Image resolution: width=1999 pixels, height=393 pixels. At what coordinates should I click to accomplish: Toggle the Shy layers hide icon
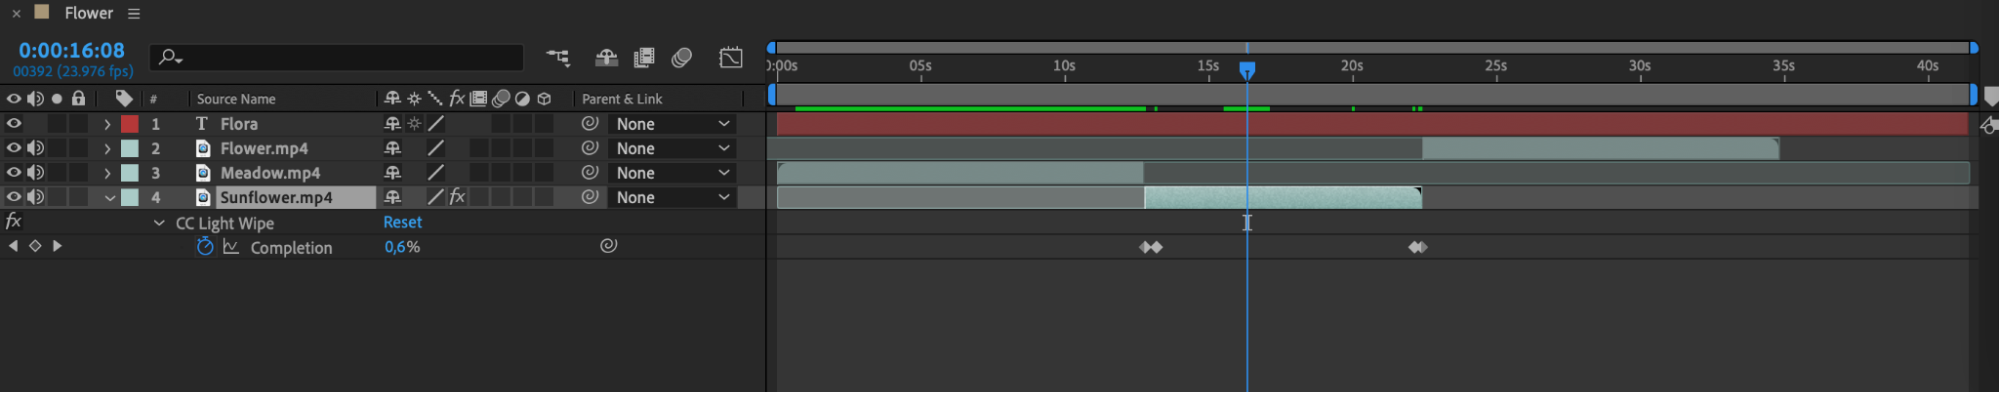(606, 58)
